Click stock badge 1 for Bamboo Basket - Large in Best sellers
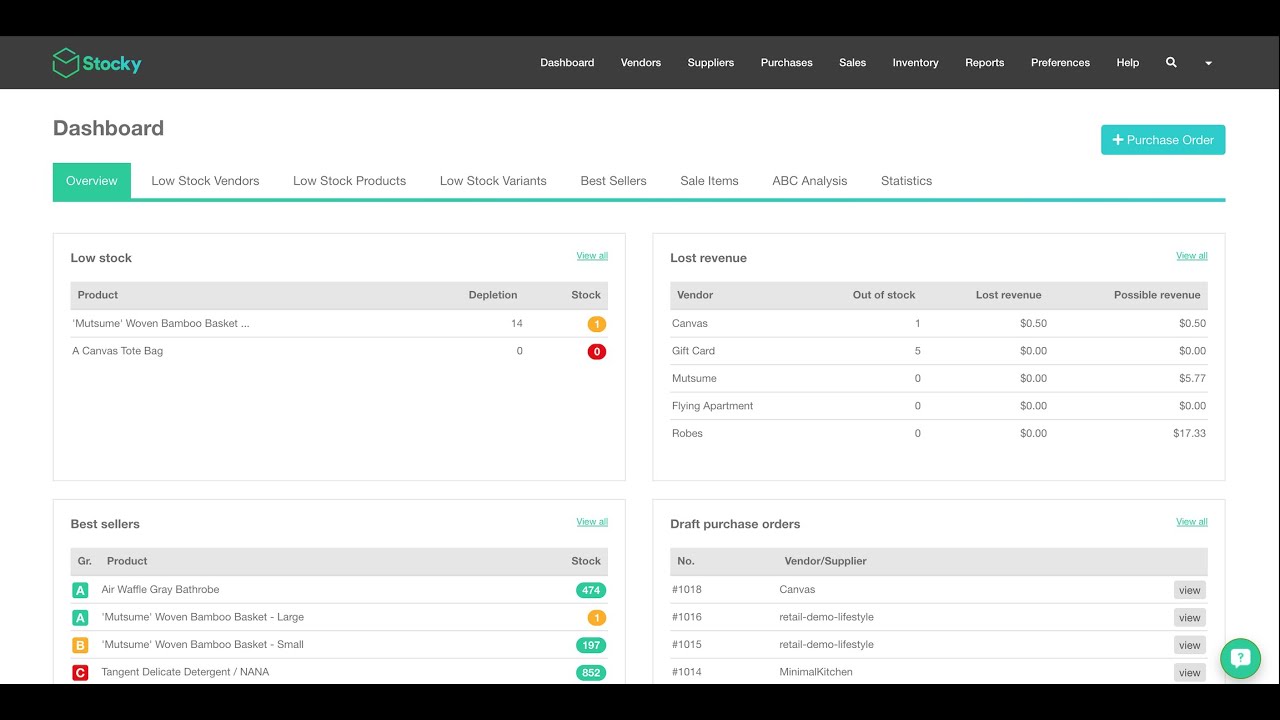1280x720 pixels. coord(596,618)
